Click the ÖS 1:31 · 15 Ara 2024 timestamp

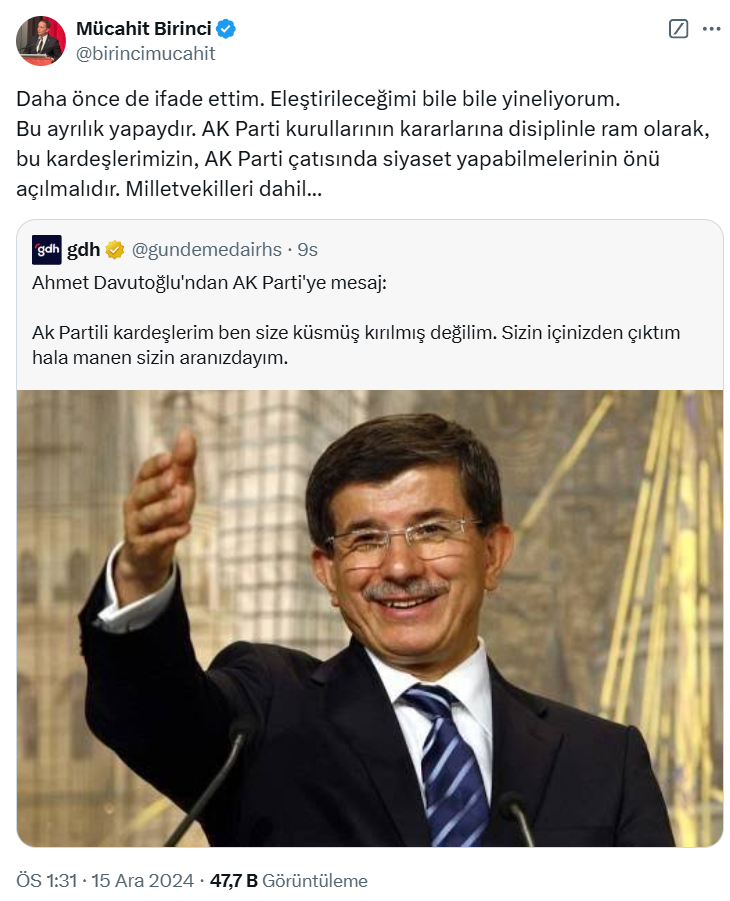[x=105, y=880]
